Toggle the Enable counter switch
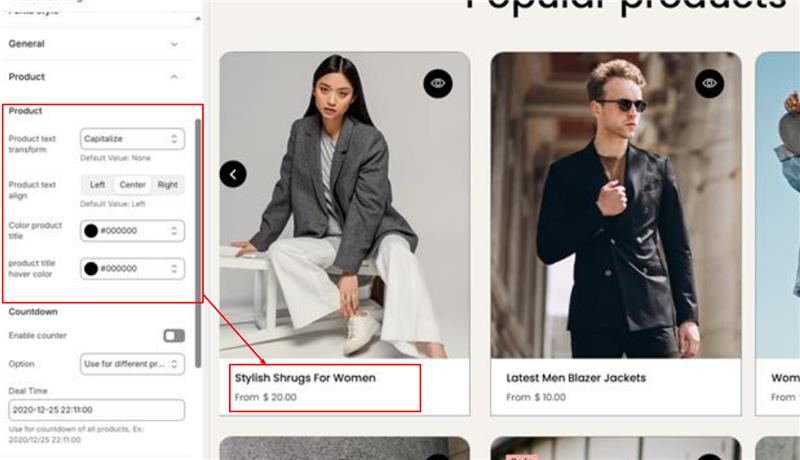 174,336
